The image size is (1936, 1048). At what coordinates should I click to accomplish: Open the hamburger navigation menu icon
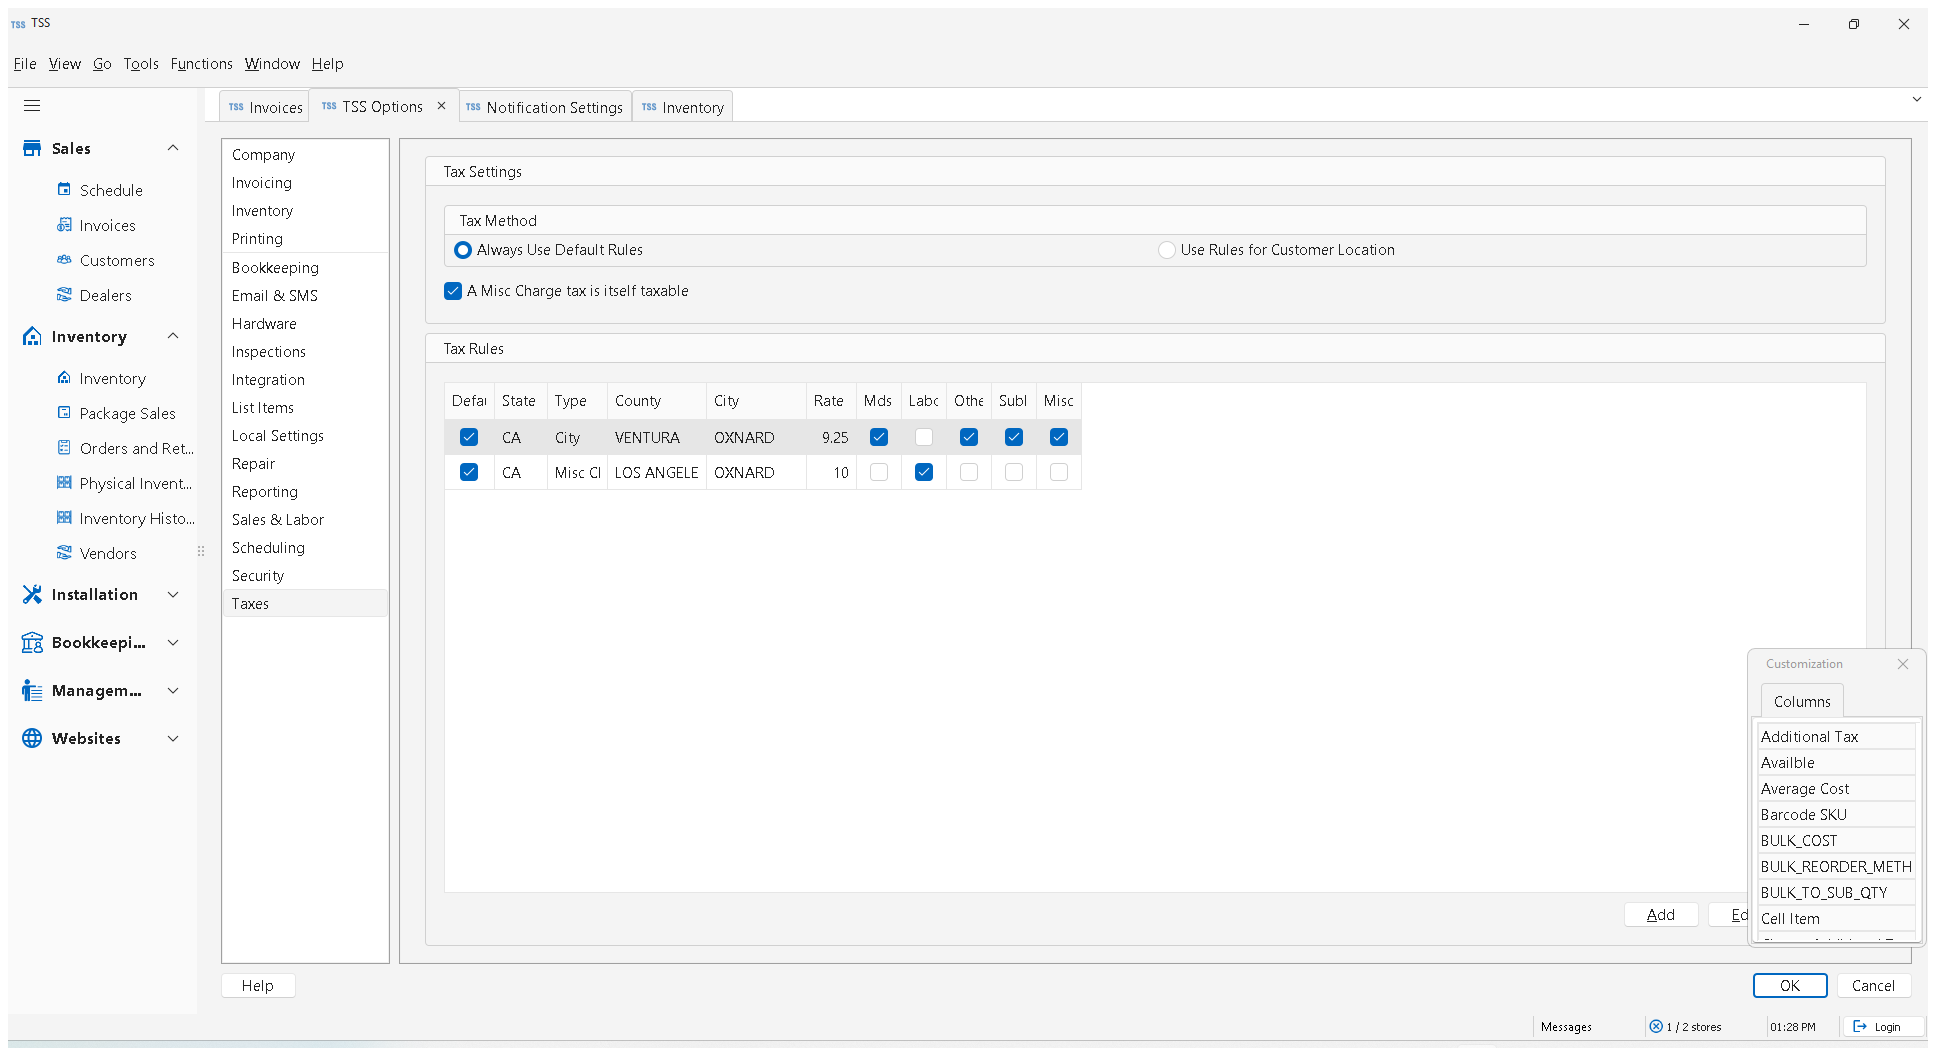[x=32, y=105]
